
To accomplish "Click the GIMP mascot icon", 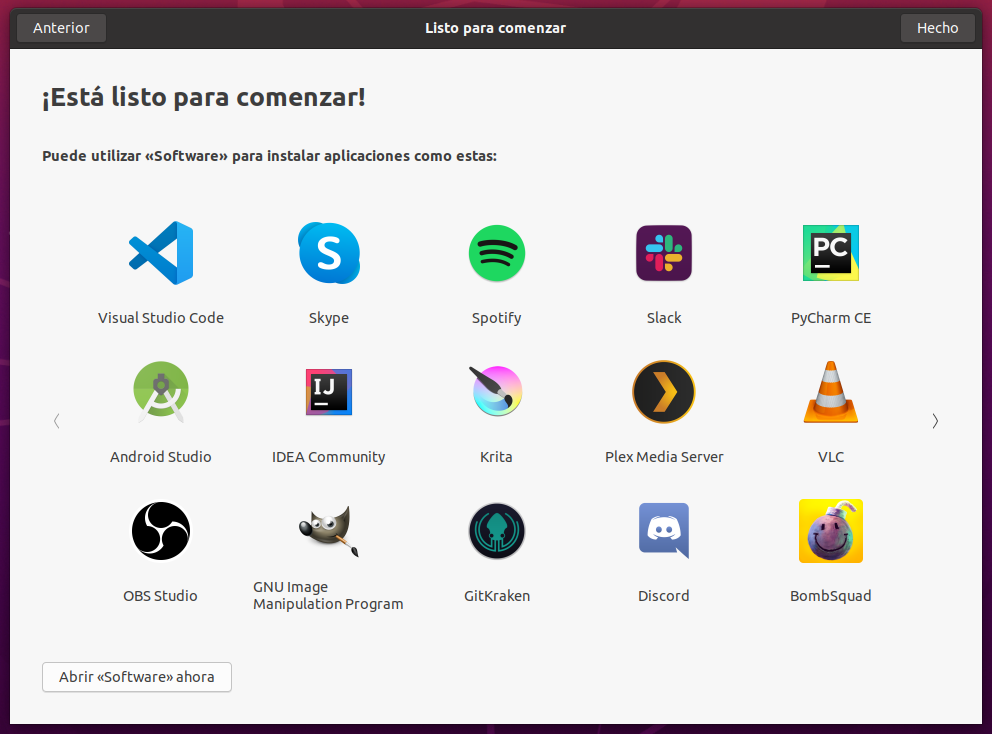I will pos(329,530).
